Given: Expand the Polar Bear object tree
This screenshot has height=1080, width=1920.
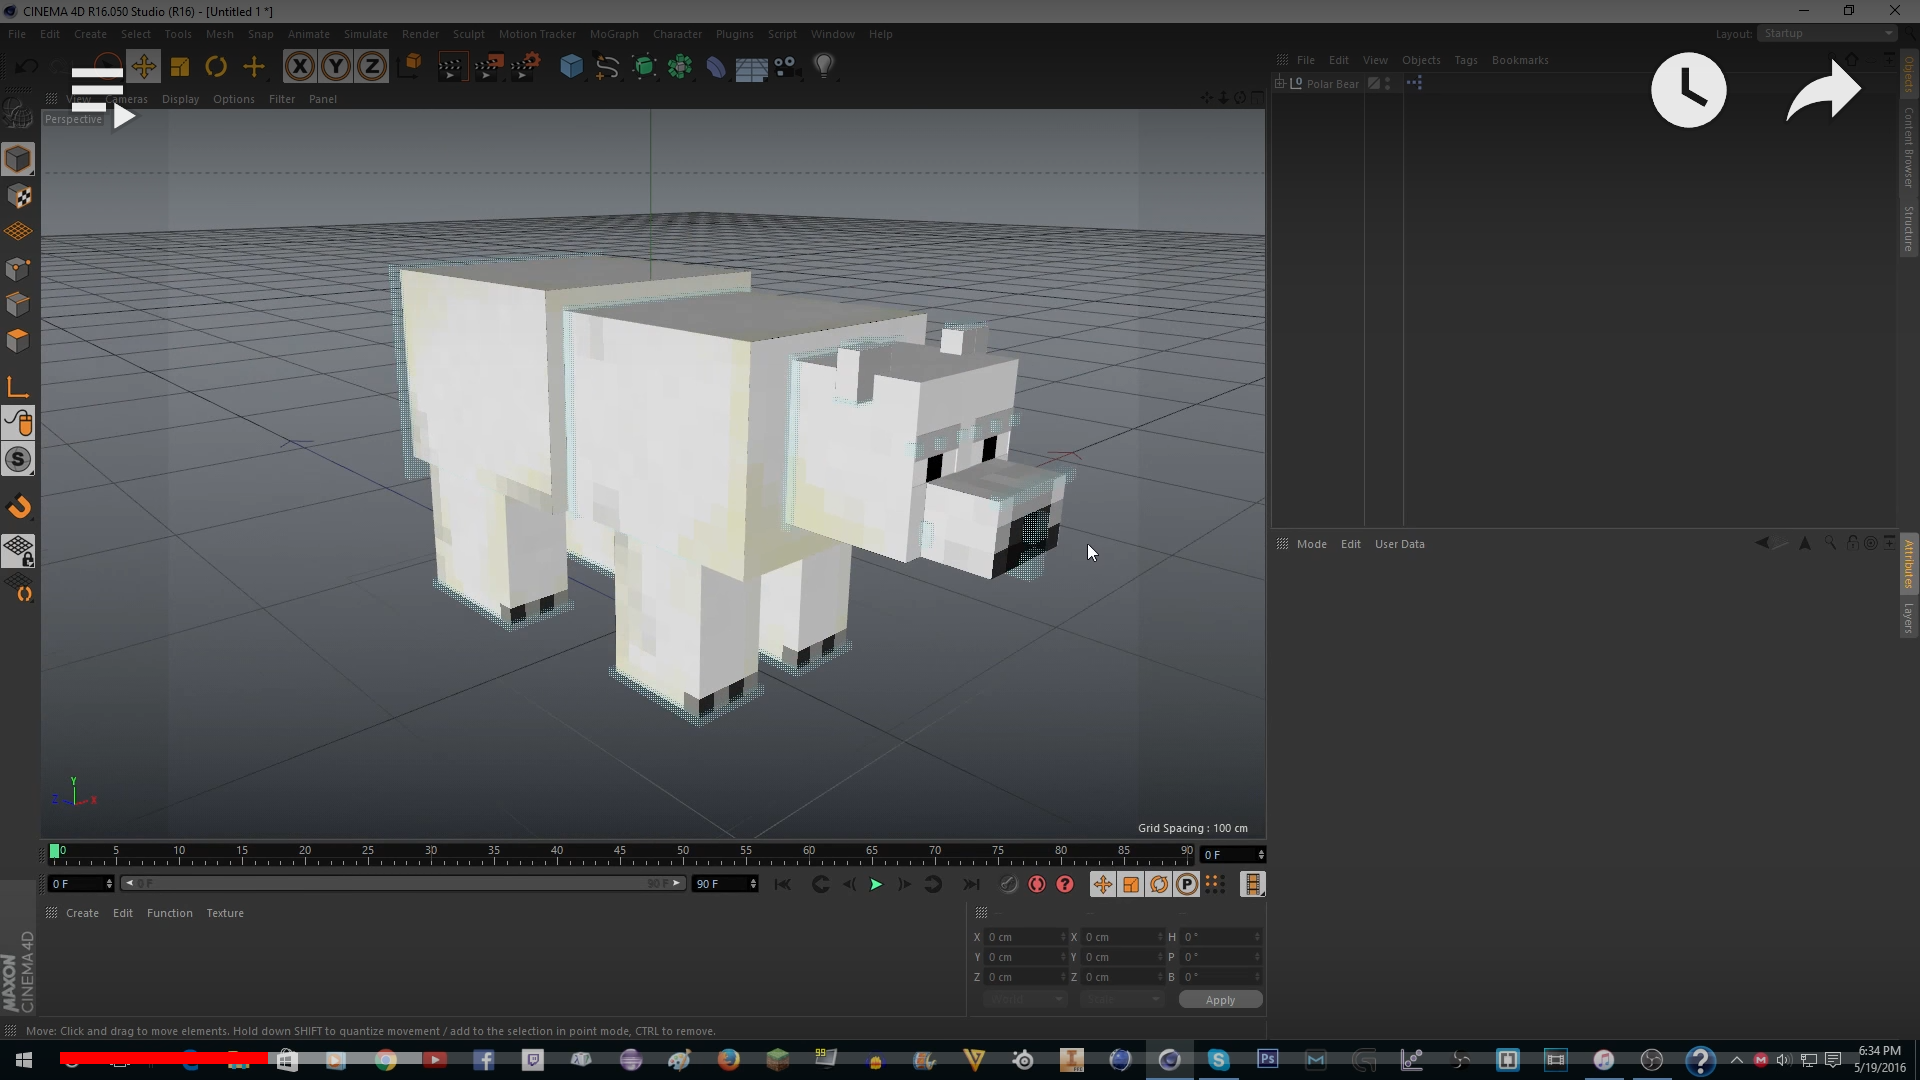Looking at the screenshot, I should [x=1280, y=83].
